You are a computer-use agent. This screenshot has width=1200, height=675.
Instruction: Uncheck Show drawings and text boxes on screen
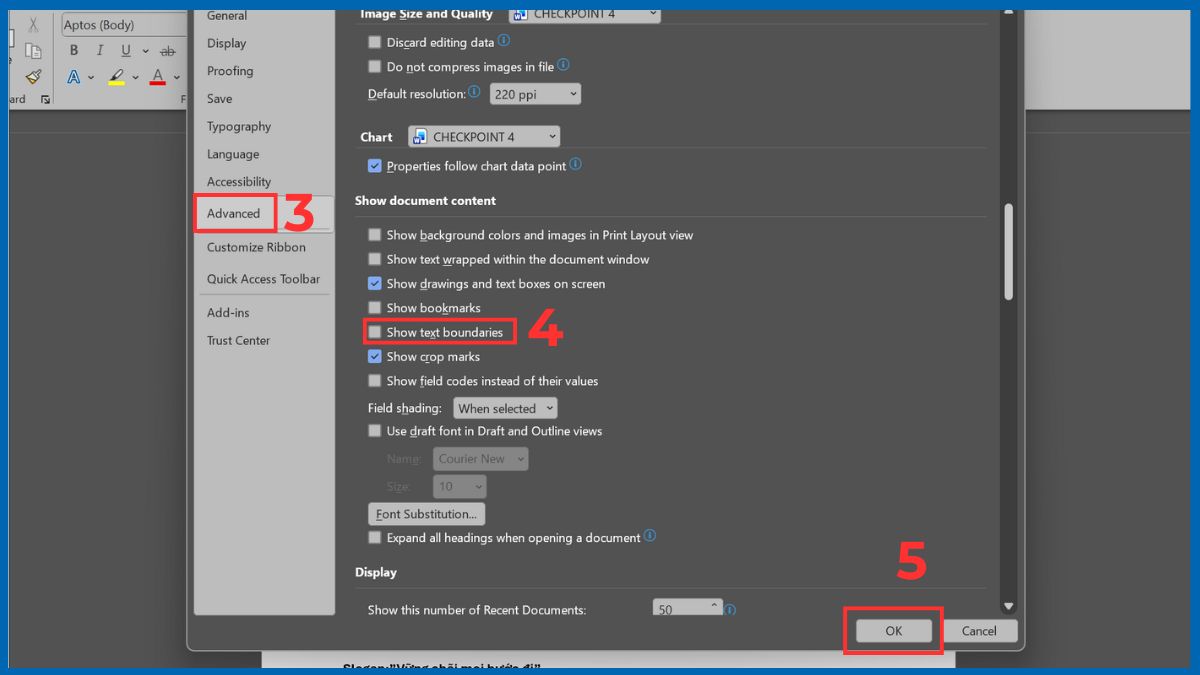pos(375,284)
